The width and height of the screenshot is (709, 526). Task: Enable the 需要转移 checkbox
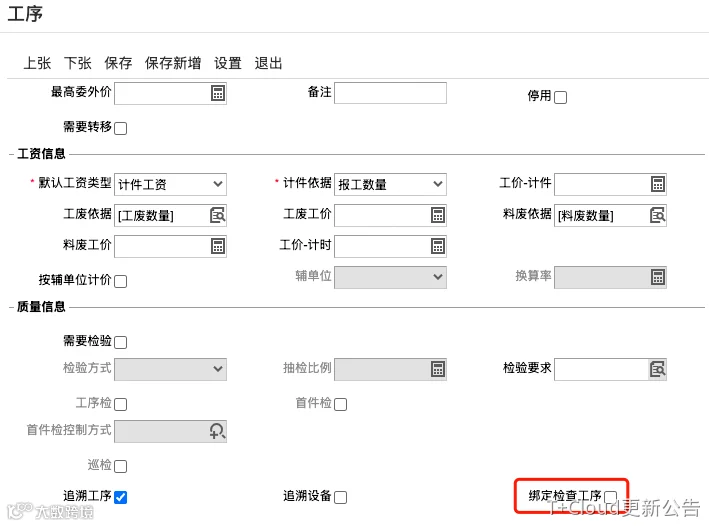coord(120,128)
